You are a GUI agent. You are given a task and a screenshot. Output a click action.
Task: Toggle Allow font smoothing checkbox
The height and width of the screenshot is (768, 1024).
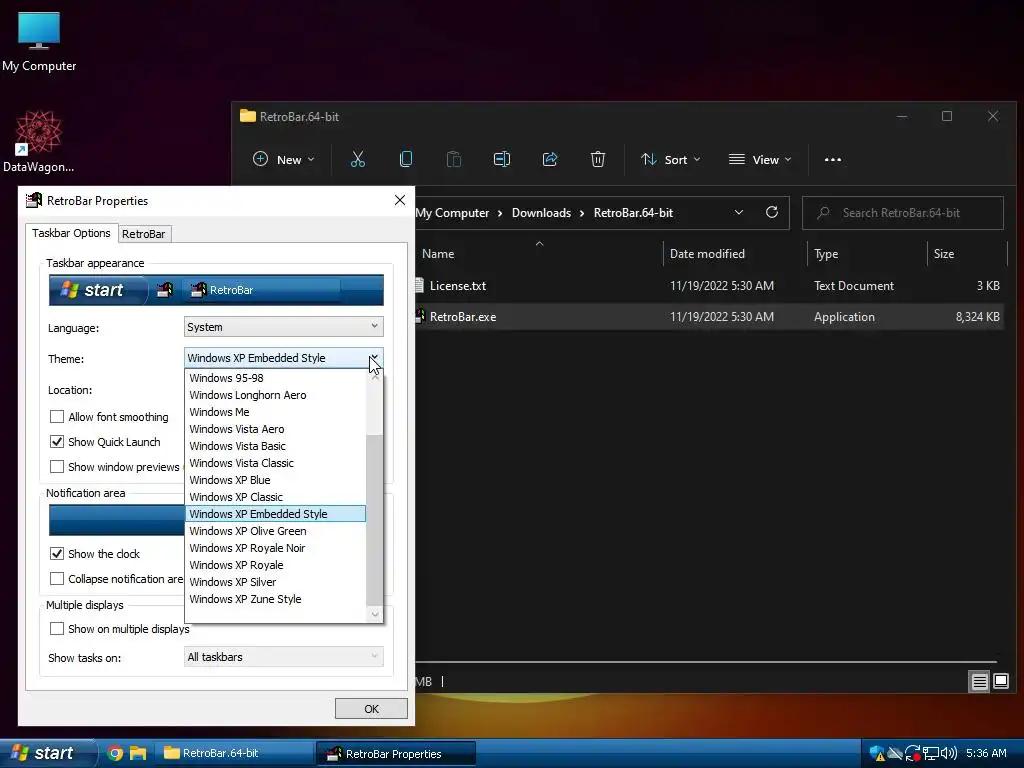[57, 417]
